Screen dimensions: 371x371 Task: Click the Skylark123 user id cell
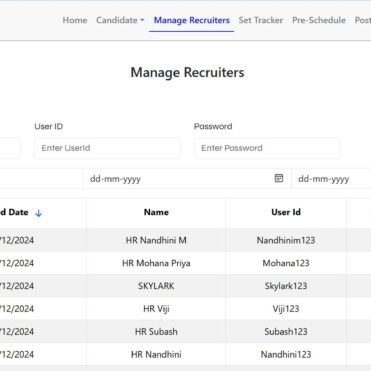coord(286,286)
